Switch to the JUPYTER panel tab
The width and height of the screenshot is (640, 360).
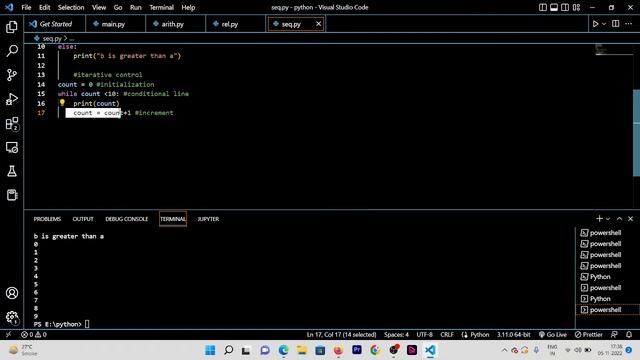coord(208,219)
